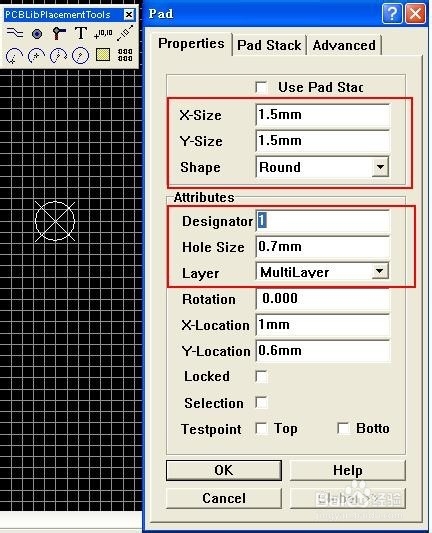This screenshot has width=432, height=533.
Task: Click the Cancel button
Action: coord(224,498)
